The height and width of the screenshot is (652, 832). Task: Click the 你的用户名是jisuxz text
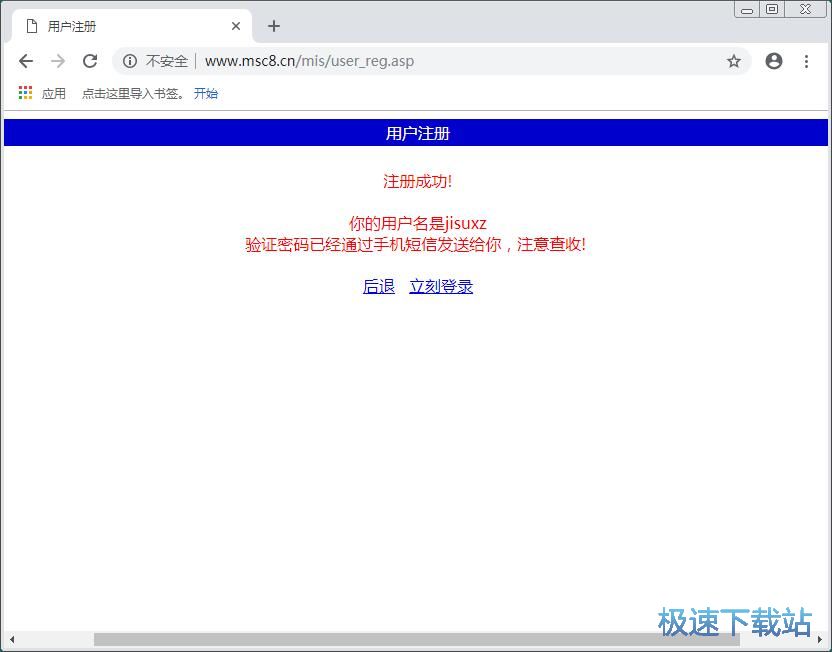[418, 223]
